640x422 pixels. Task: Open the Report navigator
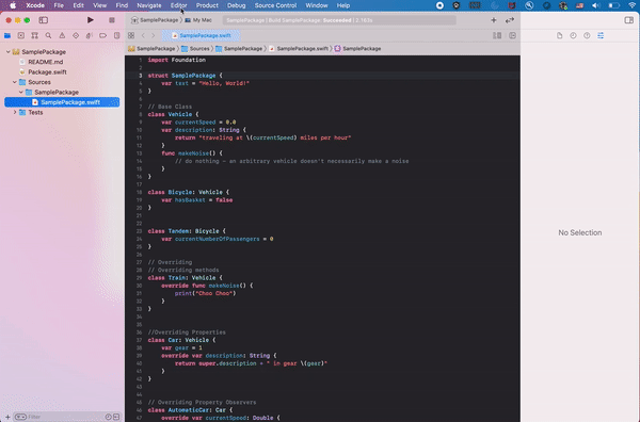[x=117, y=36]
